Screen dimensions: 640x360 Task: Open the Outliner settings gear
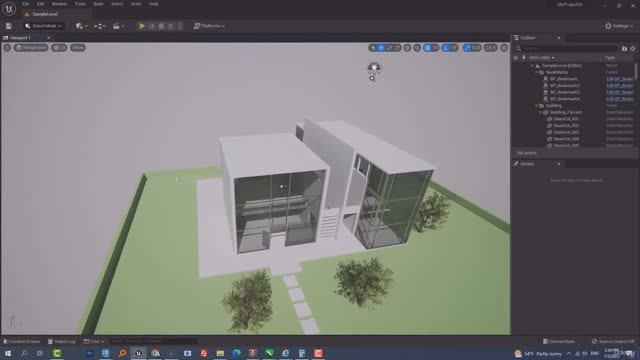click(633, 49)
